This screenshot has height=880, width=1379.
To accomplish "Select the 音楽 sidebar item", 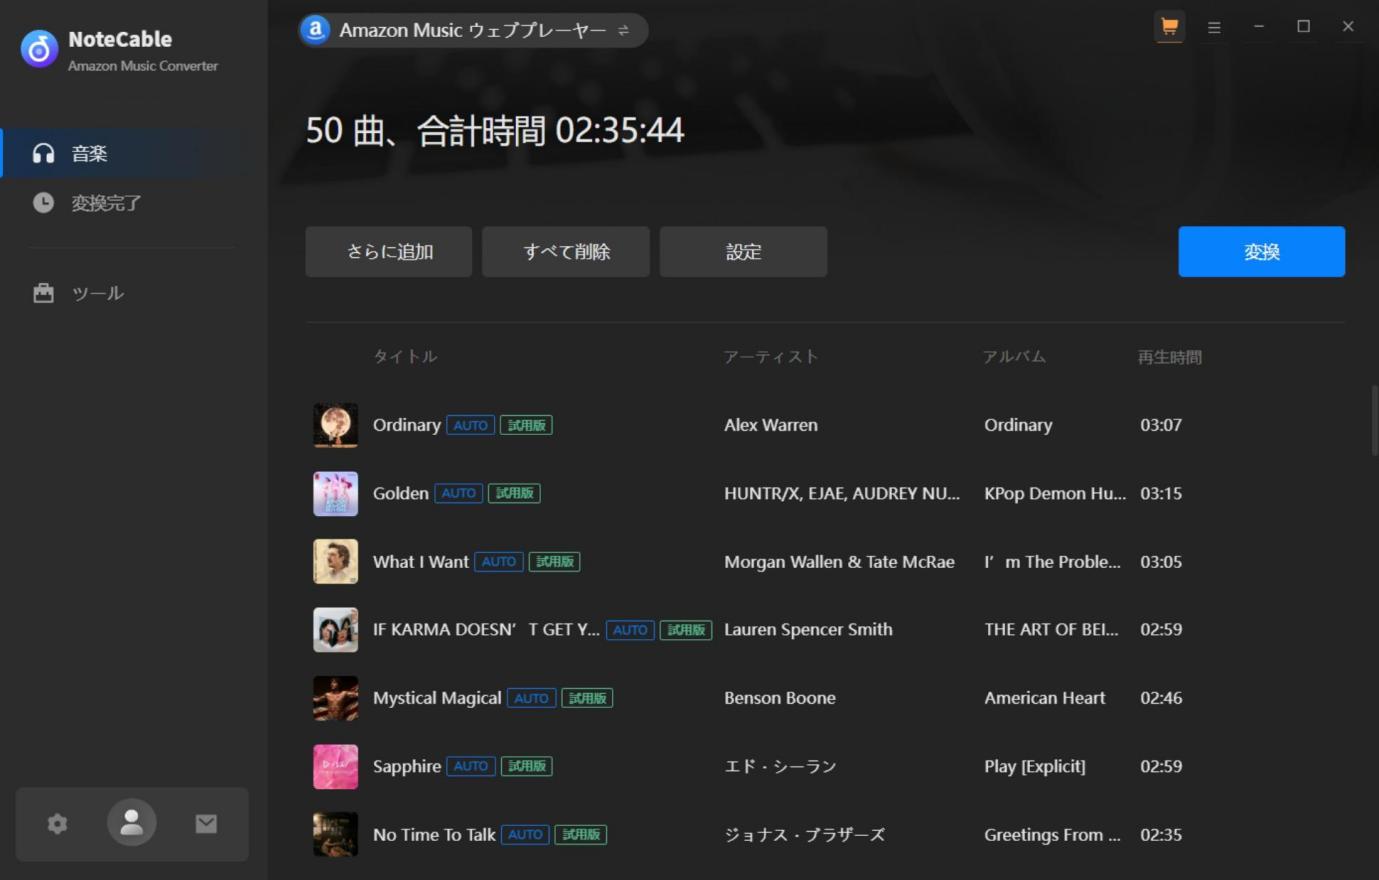I will [x=134, y=153].
